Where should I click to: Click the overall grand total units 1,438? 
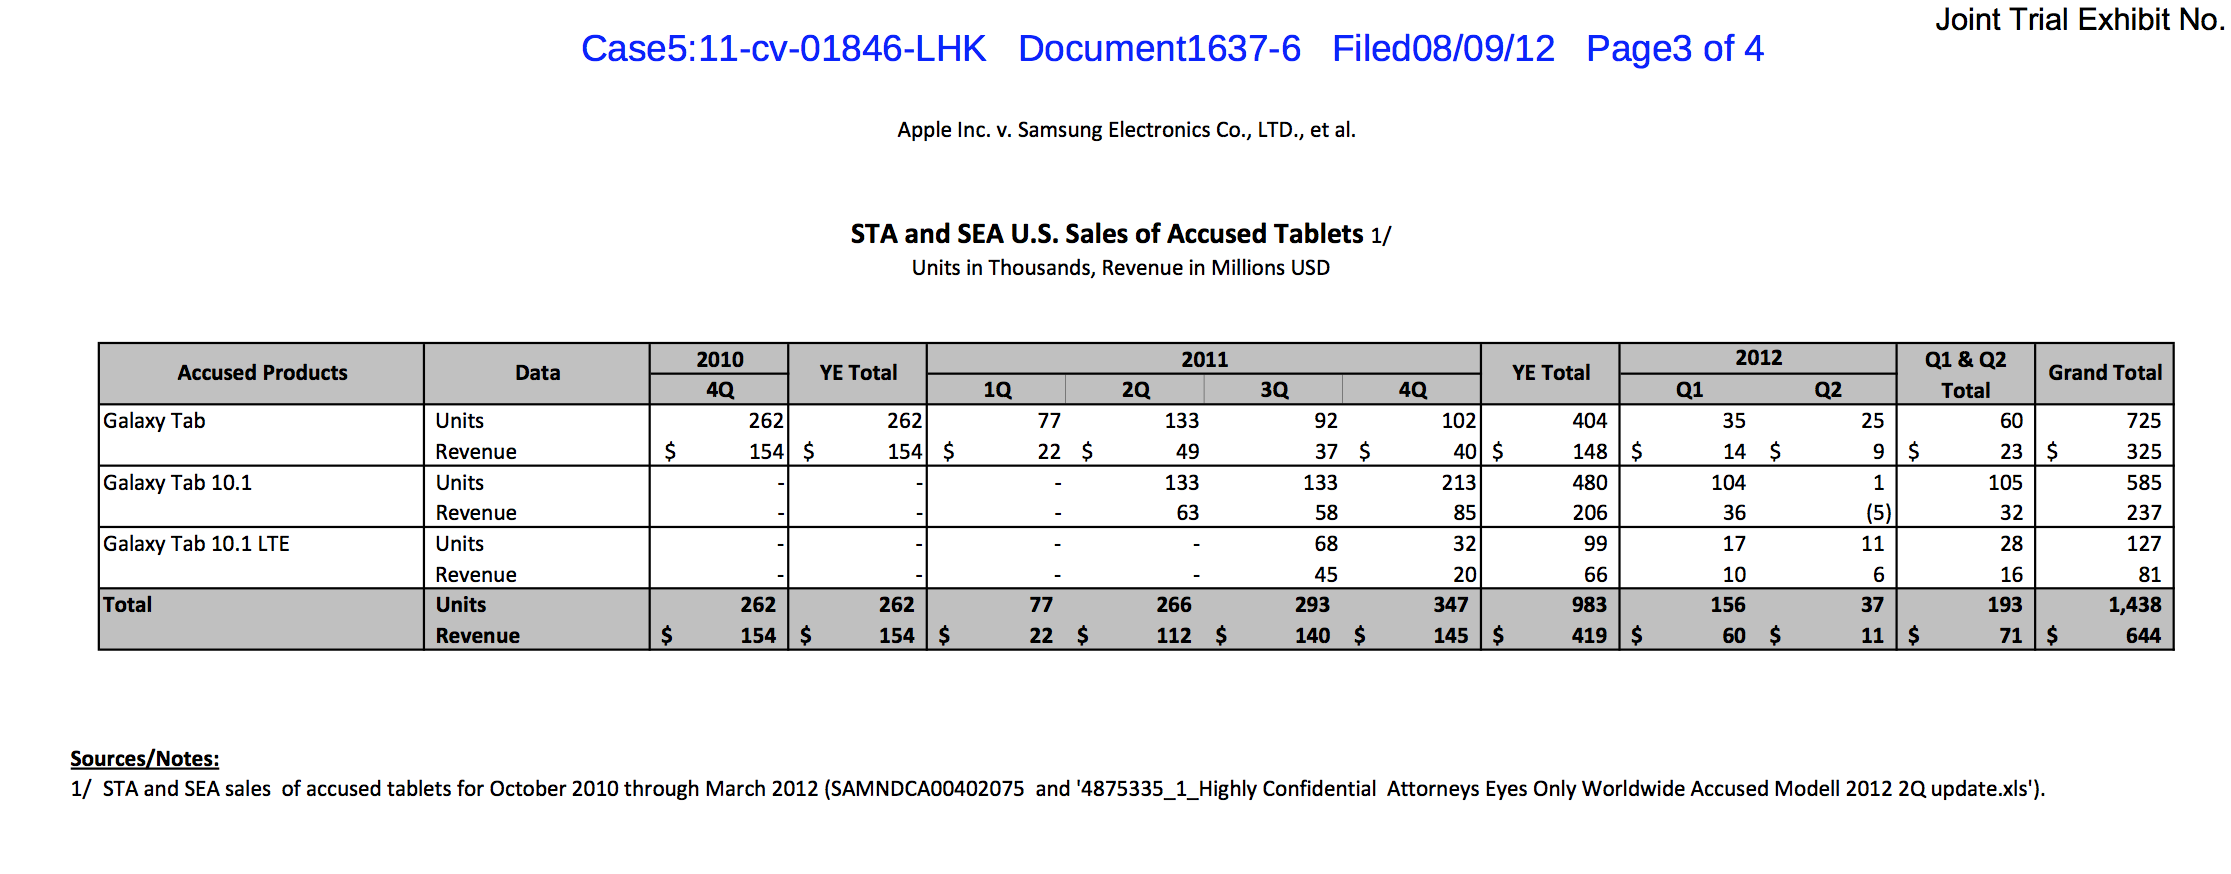[x=2135, y=605]
